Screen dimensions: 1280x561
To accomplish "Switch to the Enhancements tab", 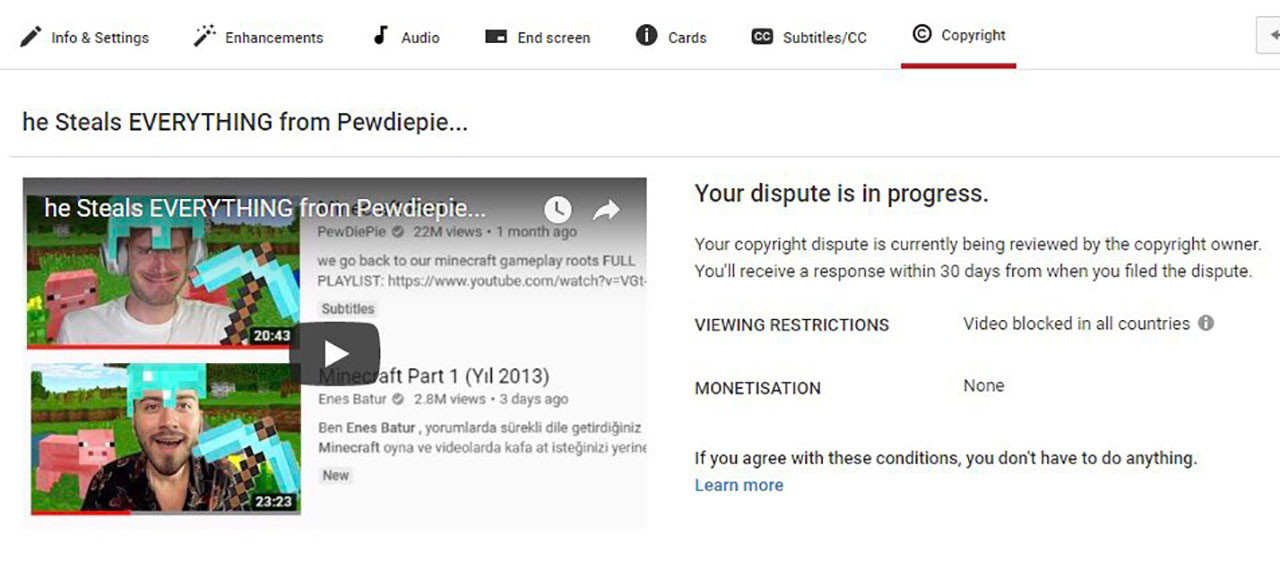I will tap(258, 37).
